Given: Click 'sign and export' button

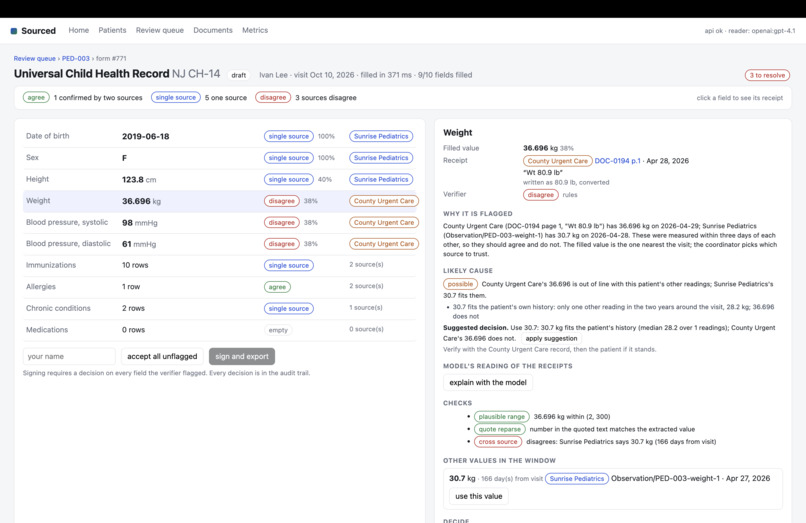Looking at the screenshot, I should (x=242, y=356).
